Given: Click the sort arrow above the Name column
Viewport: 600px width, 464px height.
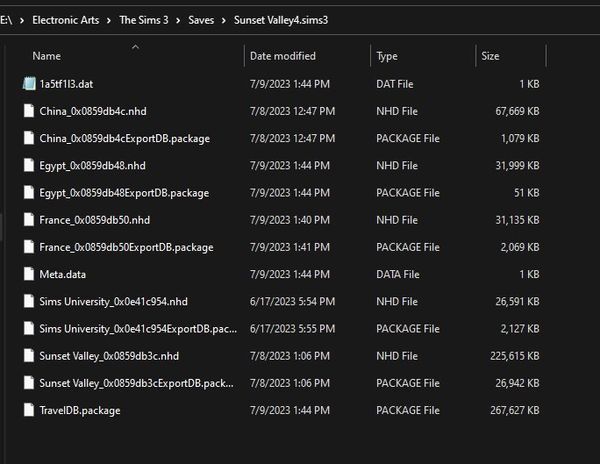Looking at the screenshot, I should (135, 47).
